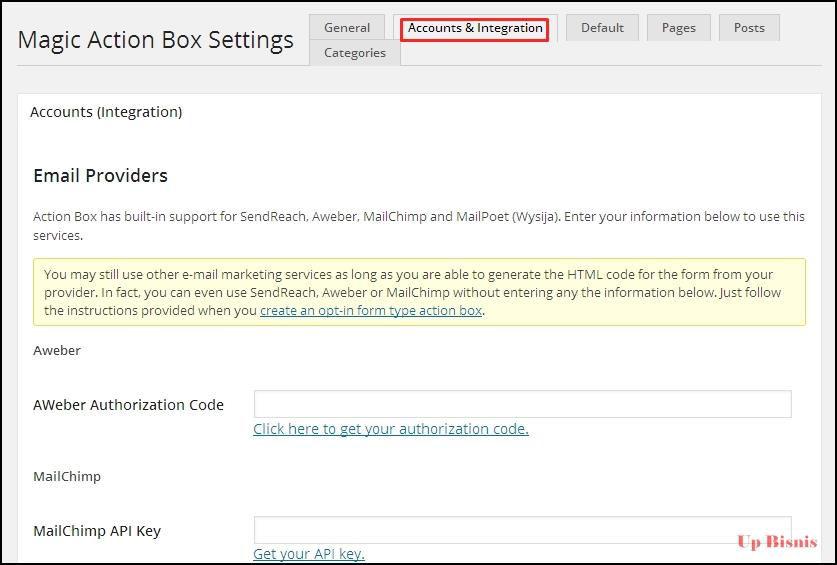Image resolution: width=837 pixels, height=565 pixels.
Task: Focus the AWeber Authorization Code field
Action: [523, 404]
